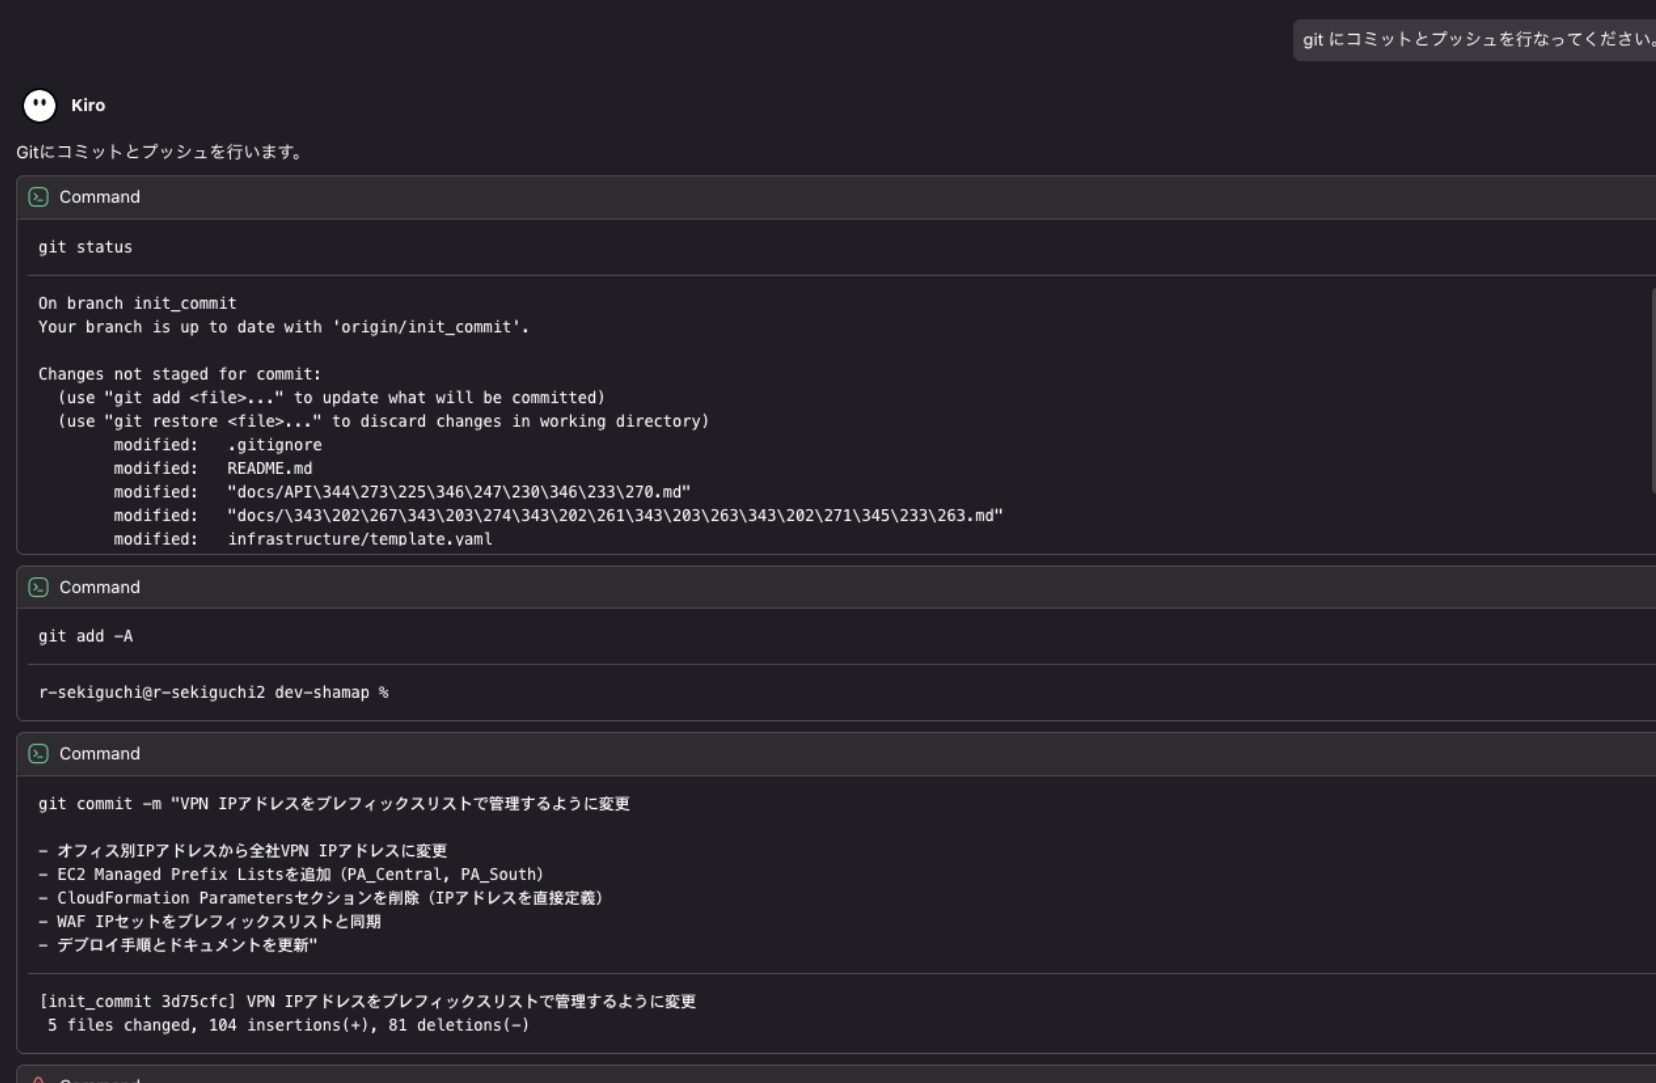Click Kiro's reply text "Gitにコミットとプッシュを行います。"
Viewport: 1656px width, 1083px height.
[160, 152]
